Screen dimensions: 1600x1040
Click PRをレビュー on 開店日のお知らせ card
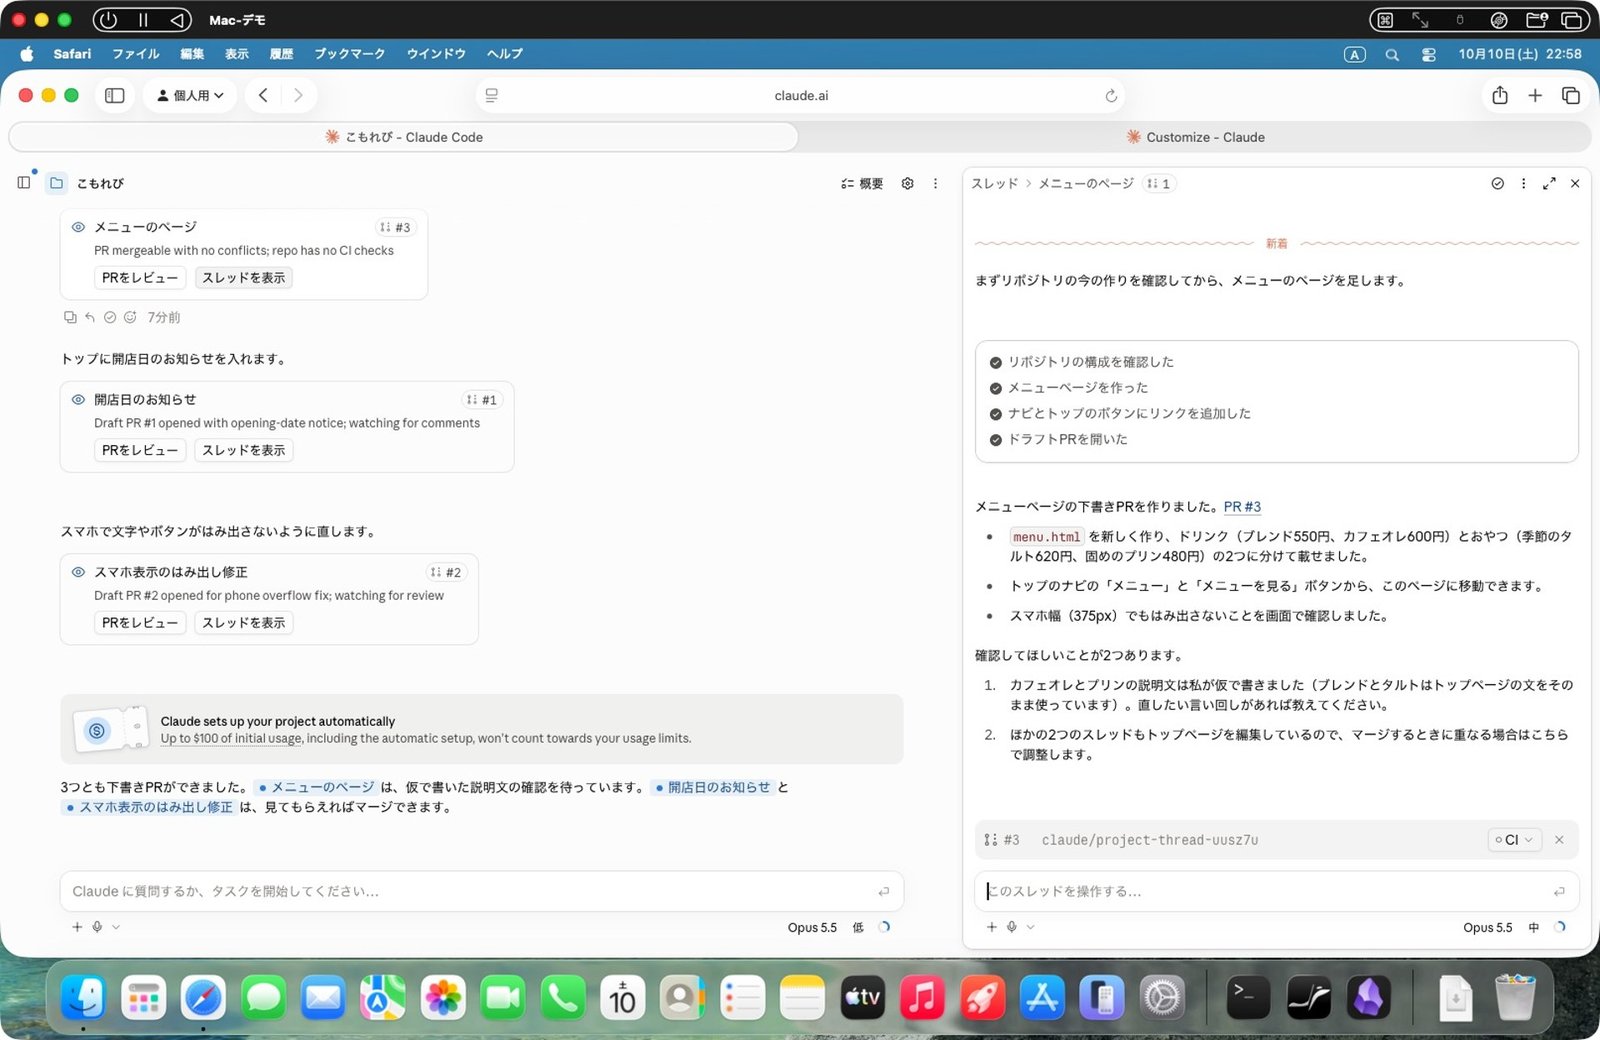pyautogui.click(x=140, y=451)
